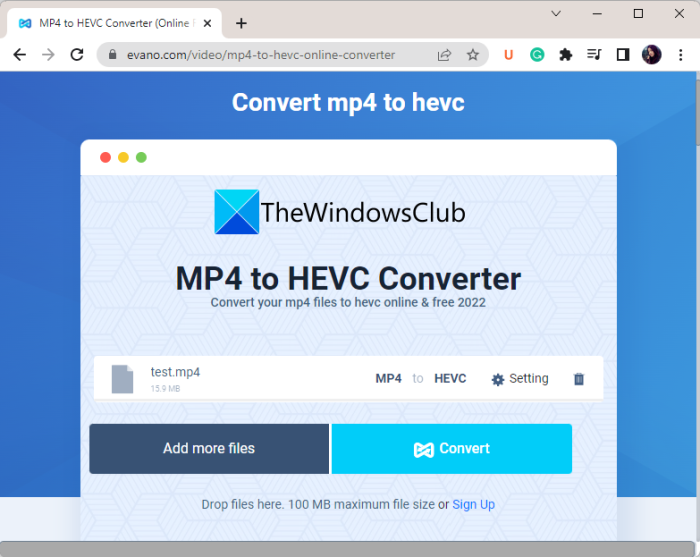
Task: Expand the tab search dropdown arrow
Action: tap(556, 14)
